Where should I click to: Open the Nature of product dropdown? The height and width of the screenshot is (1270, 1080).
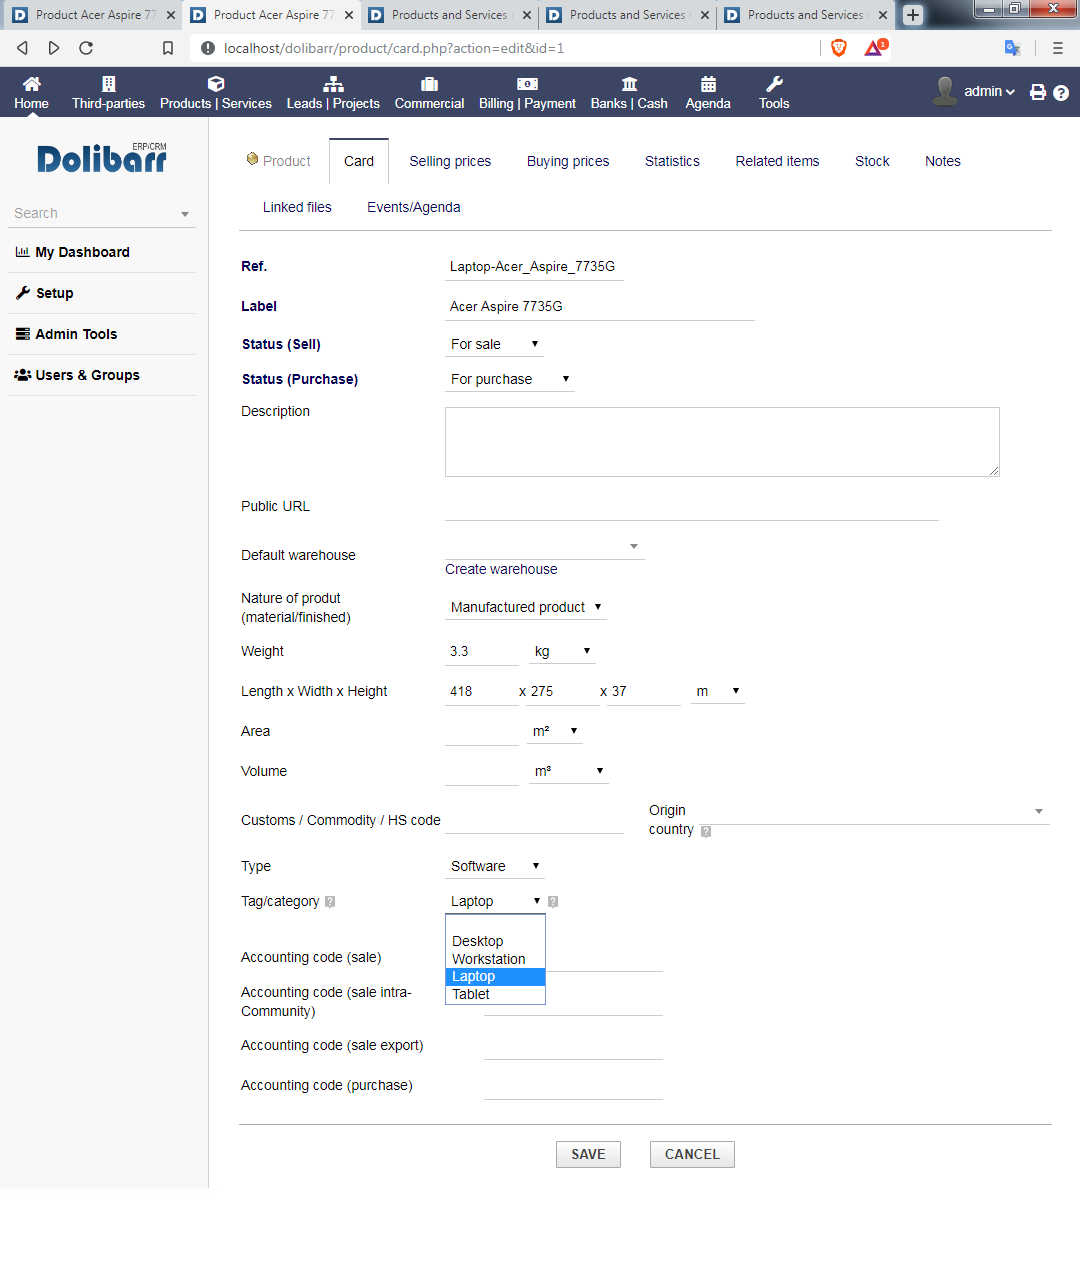point(525,607)
